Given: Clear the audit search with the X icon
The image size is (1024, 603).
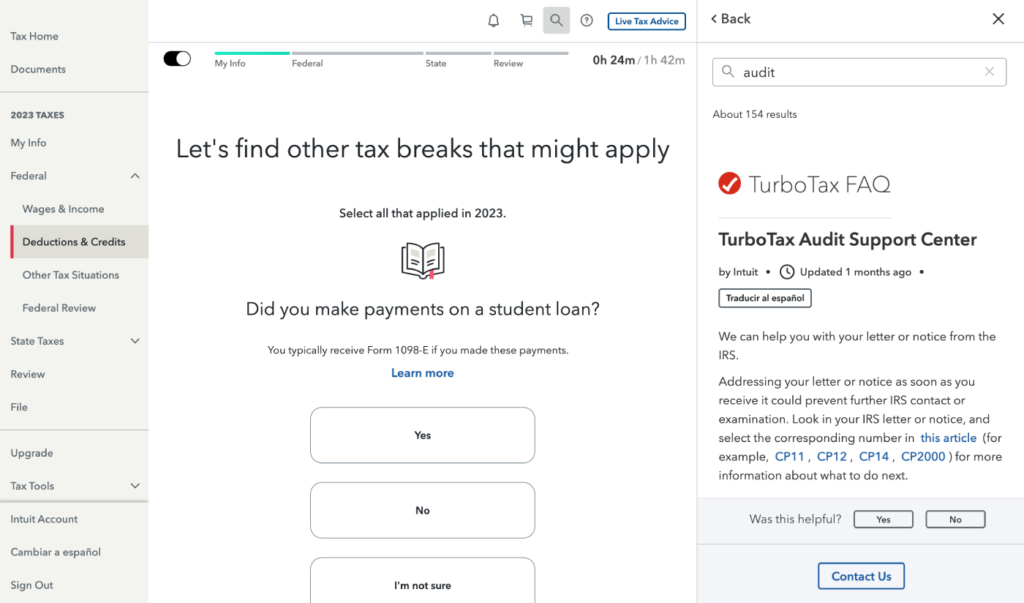Looking at the screenshot, I should (x=989, y=71).
